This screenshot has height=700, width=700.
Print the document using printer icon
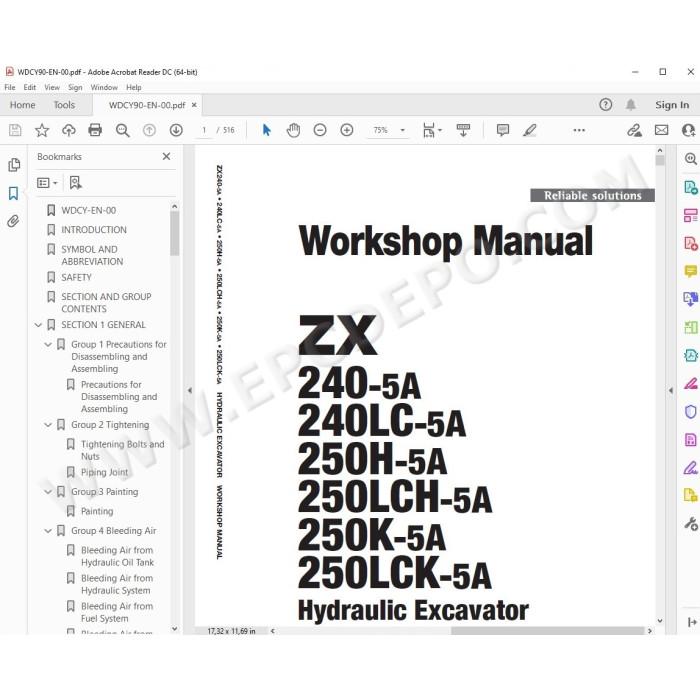95,130
